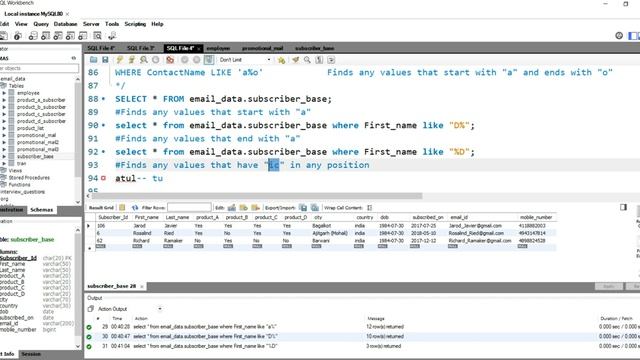This screenshot has width=640, height=360.
Task: Open Workbench preferences gear icon
Action: pyautogui.click(x=619, y=36)
